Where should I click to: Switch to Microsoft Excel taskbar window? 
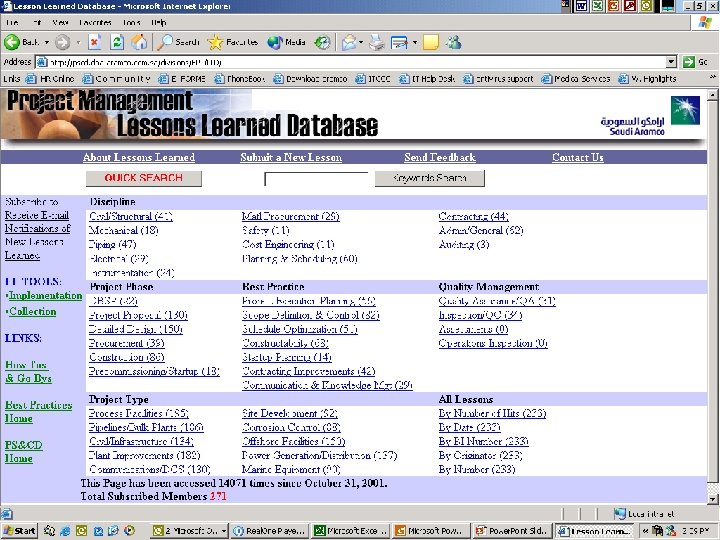(x=350, y=531)
